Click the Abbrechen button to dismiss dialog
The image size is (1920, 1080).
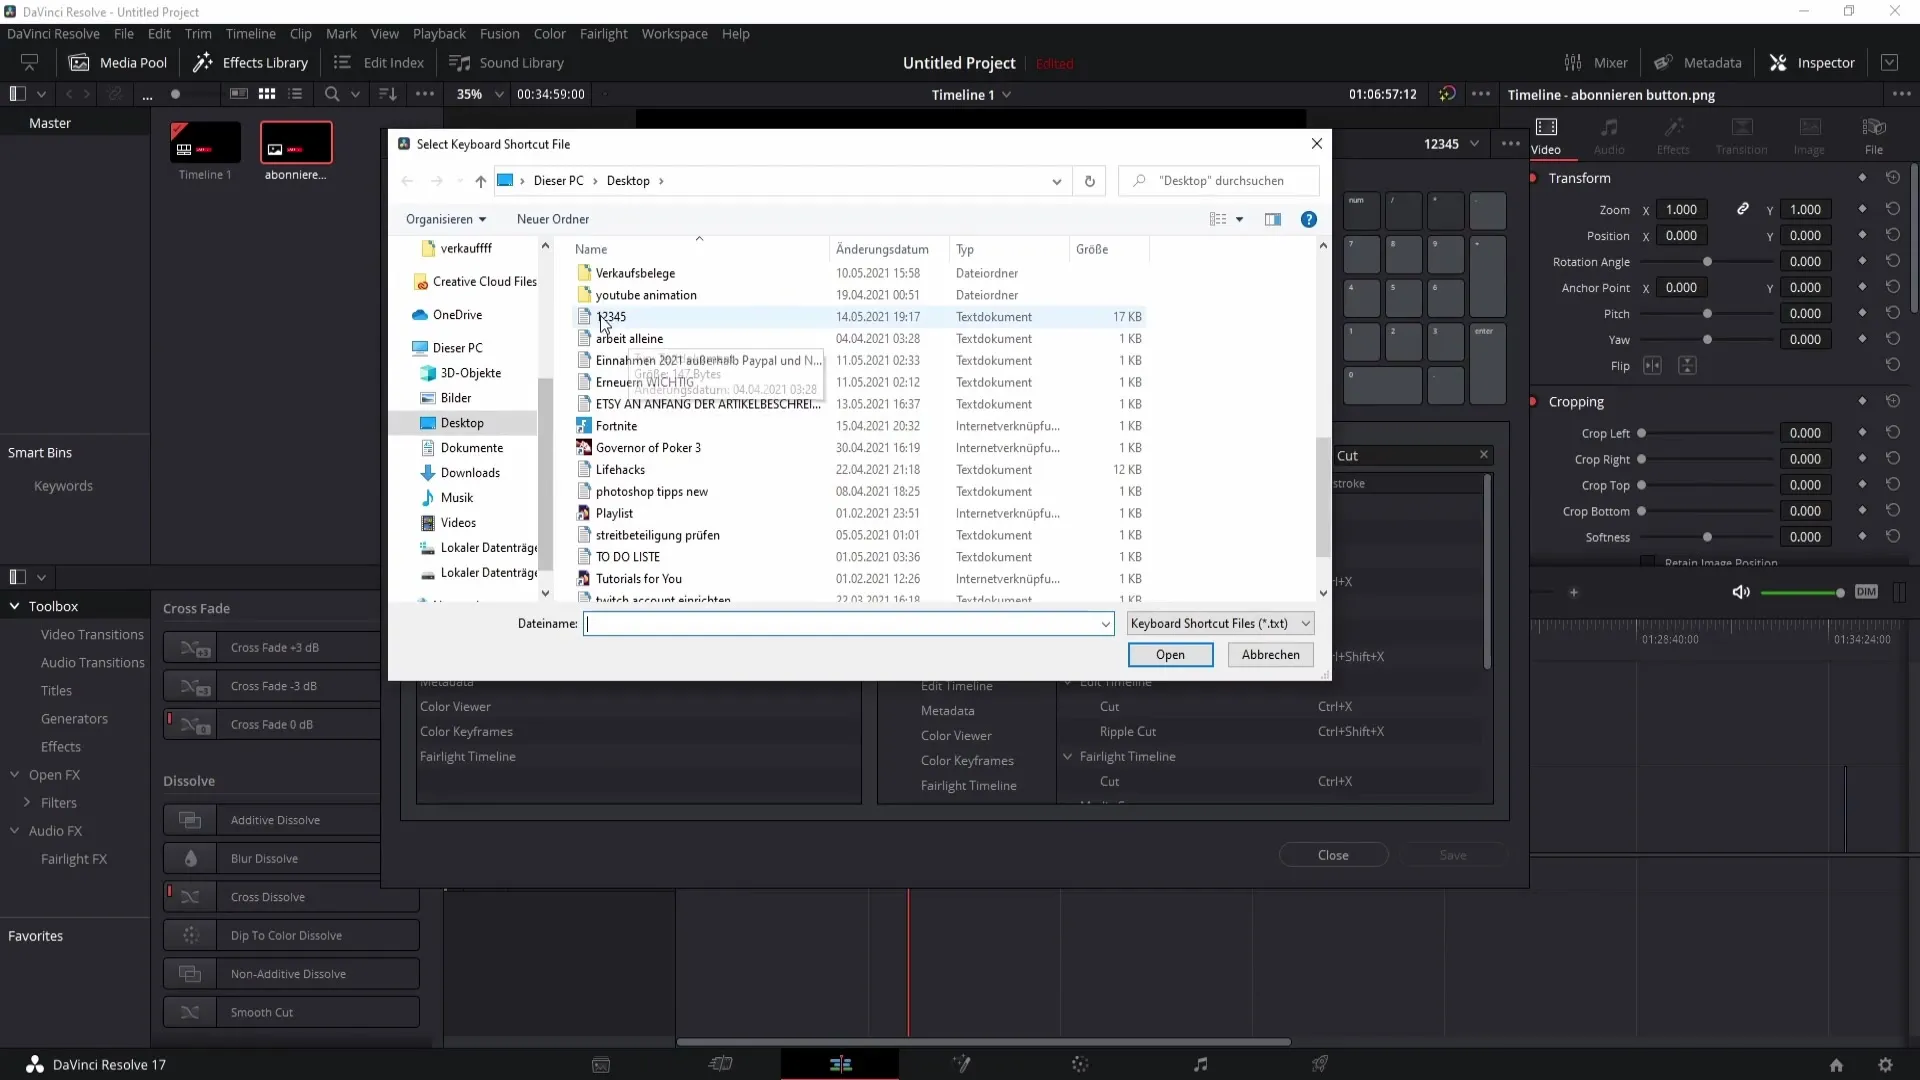1271,655
